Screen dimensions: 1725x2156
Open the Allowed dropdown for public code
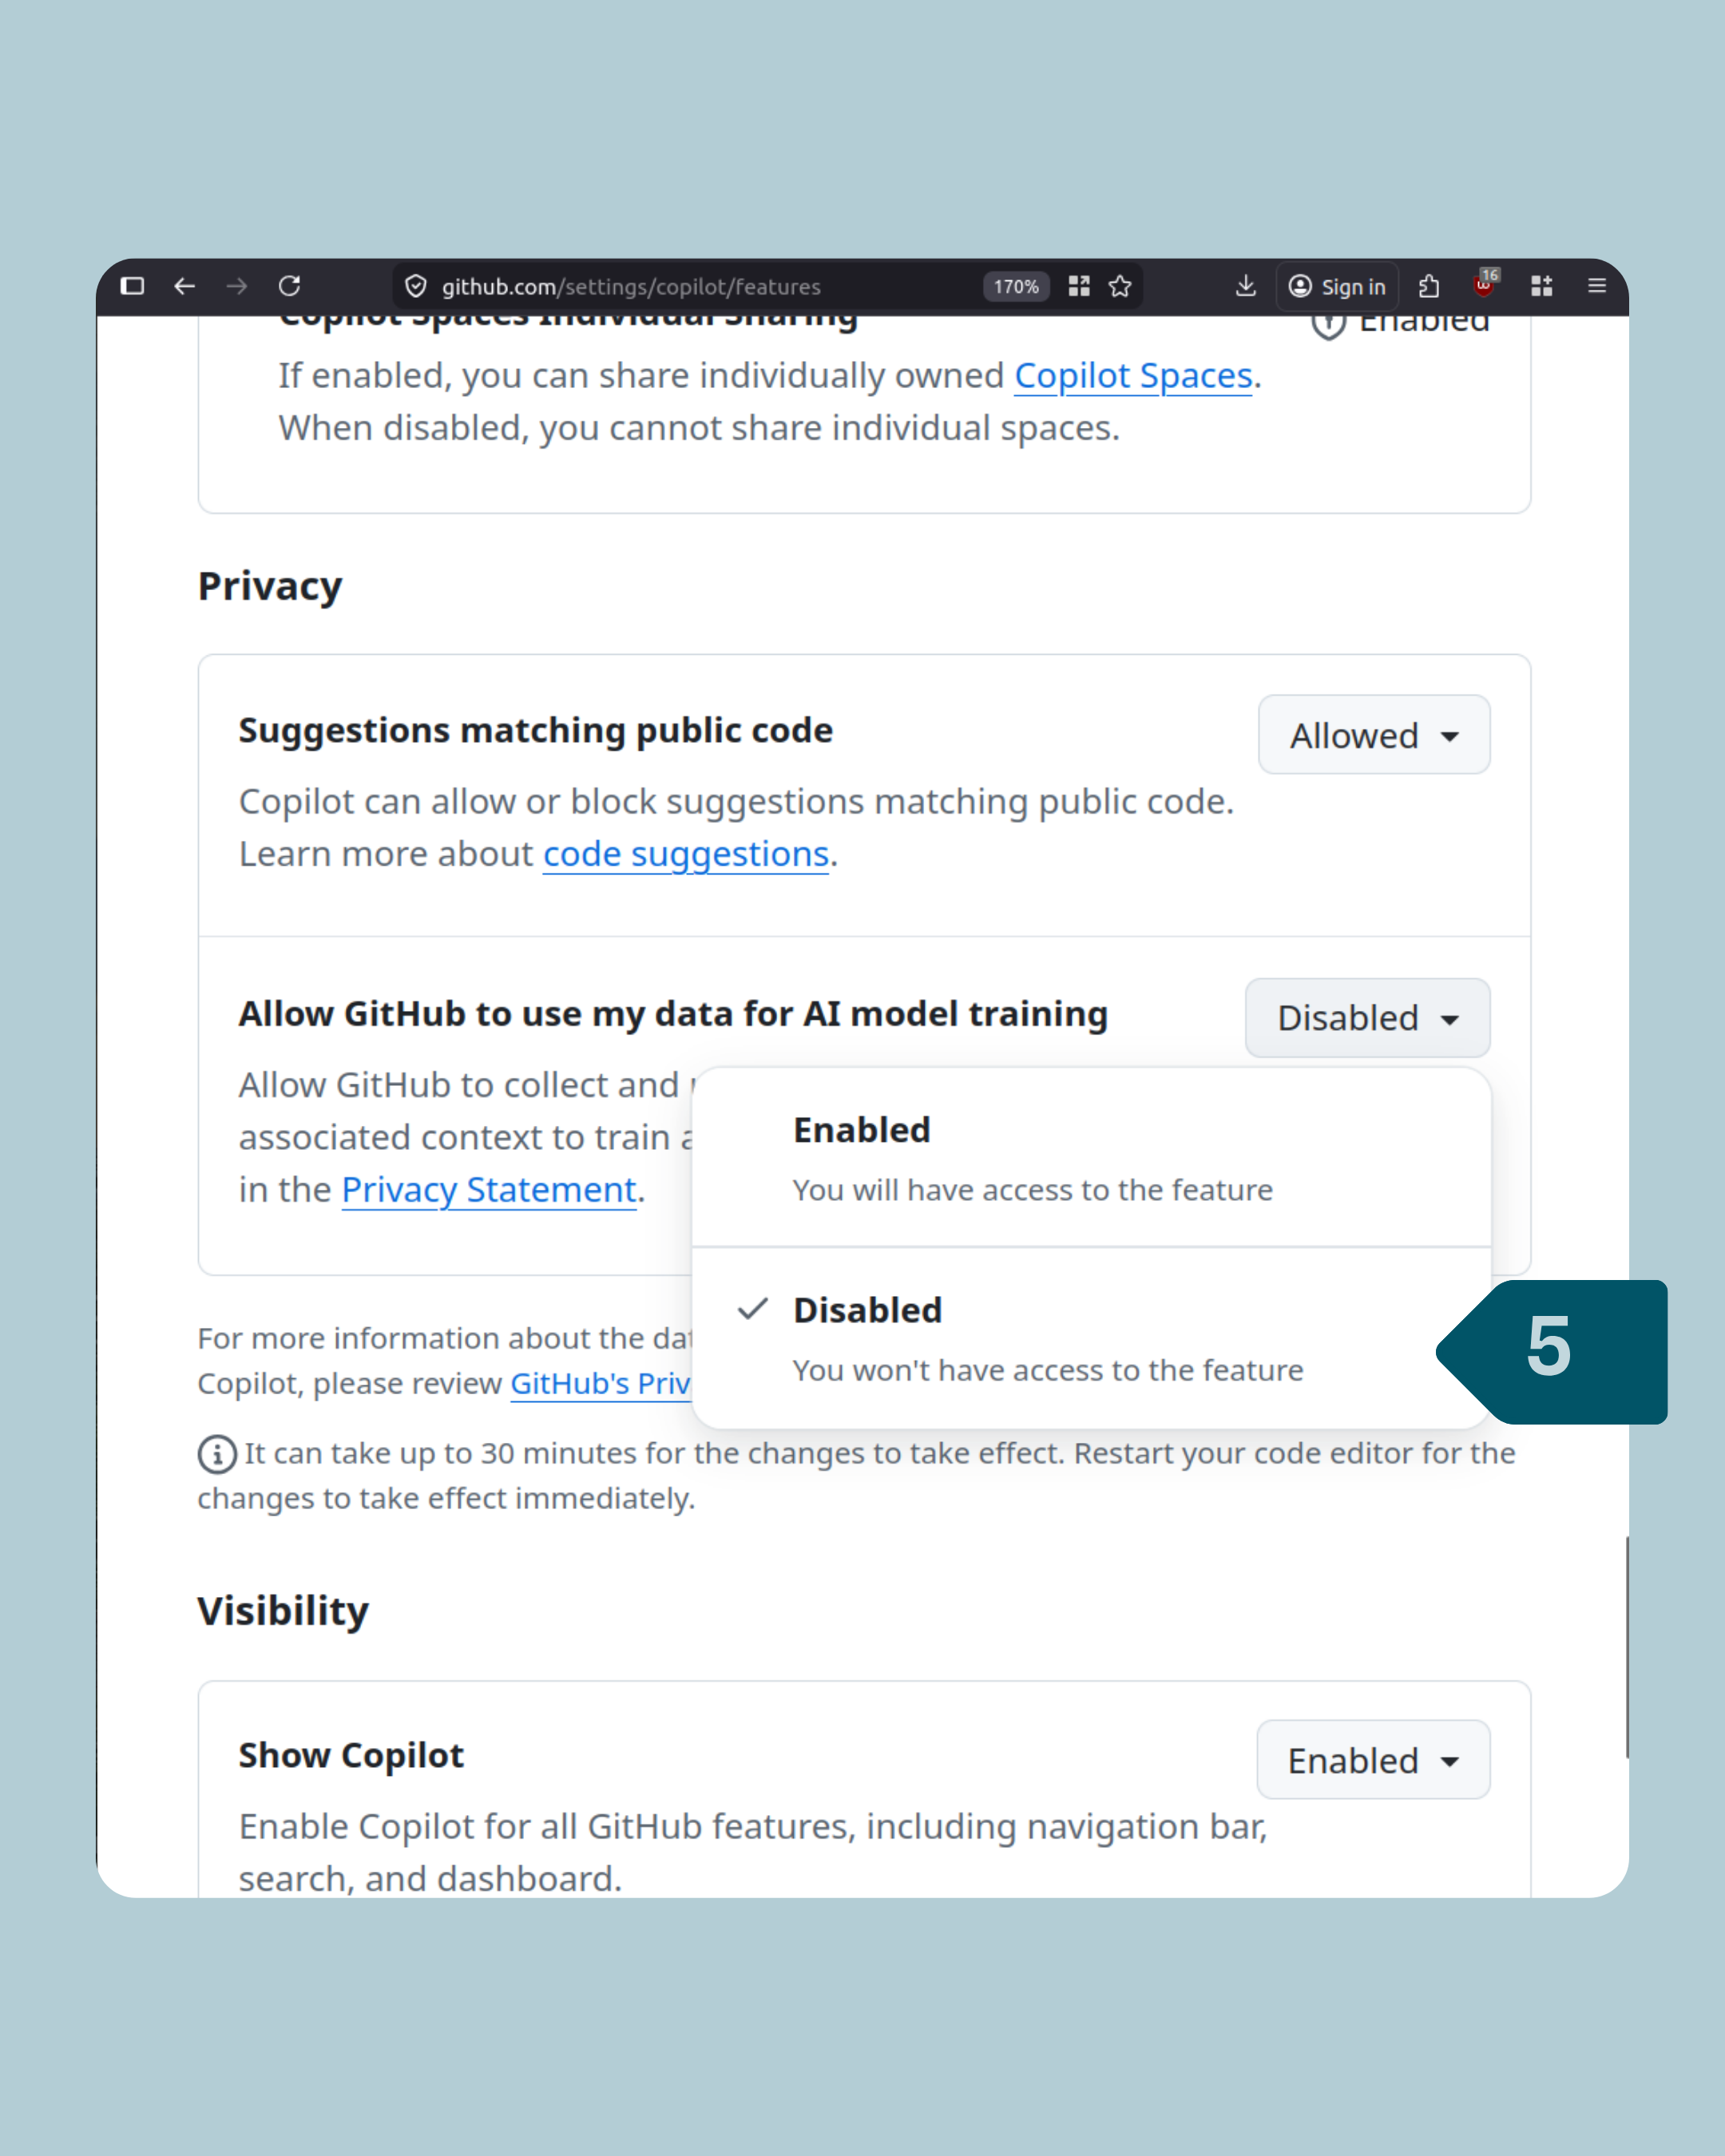1373,735
